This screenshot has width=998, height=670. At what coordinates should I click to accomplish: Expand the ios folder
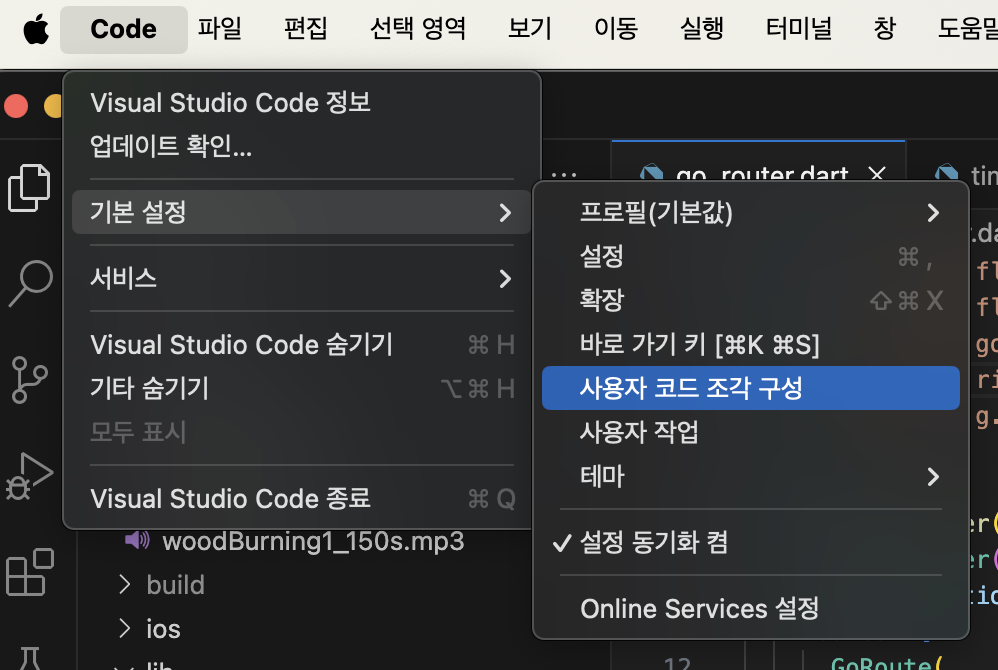pyautogui.click(x=164, y=629)
